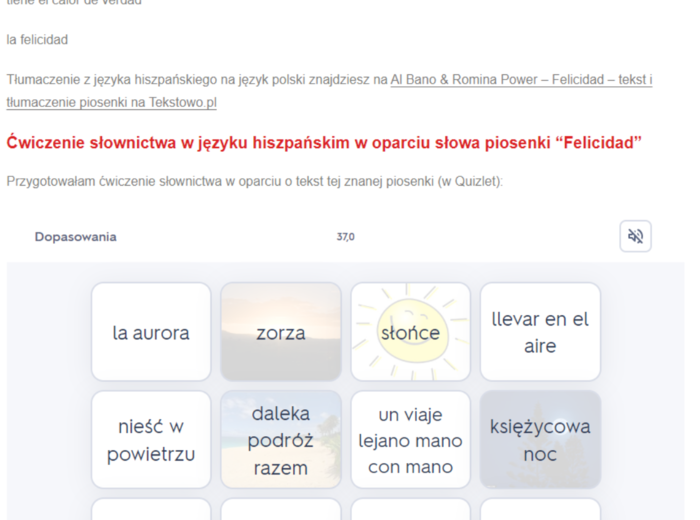Click the cut-off card below 'nieść w powietrzu'
Screen dimensions: 700x520
(151, 509)
